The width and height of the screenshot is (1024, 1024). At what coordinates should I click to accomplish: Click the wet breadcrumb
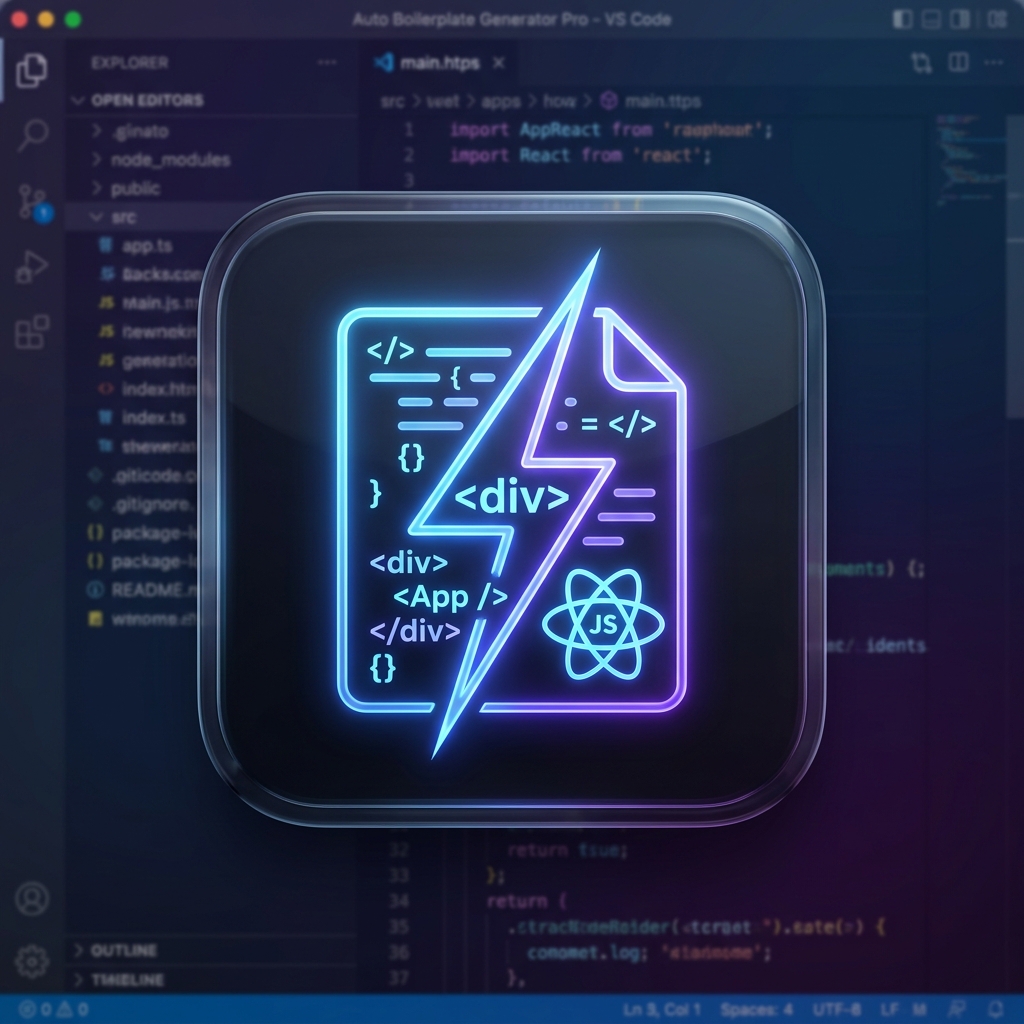(443, 101)
